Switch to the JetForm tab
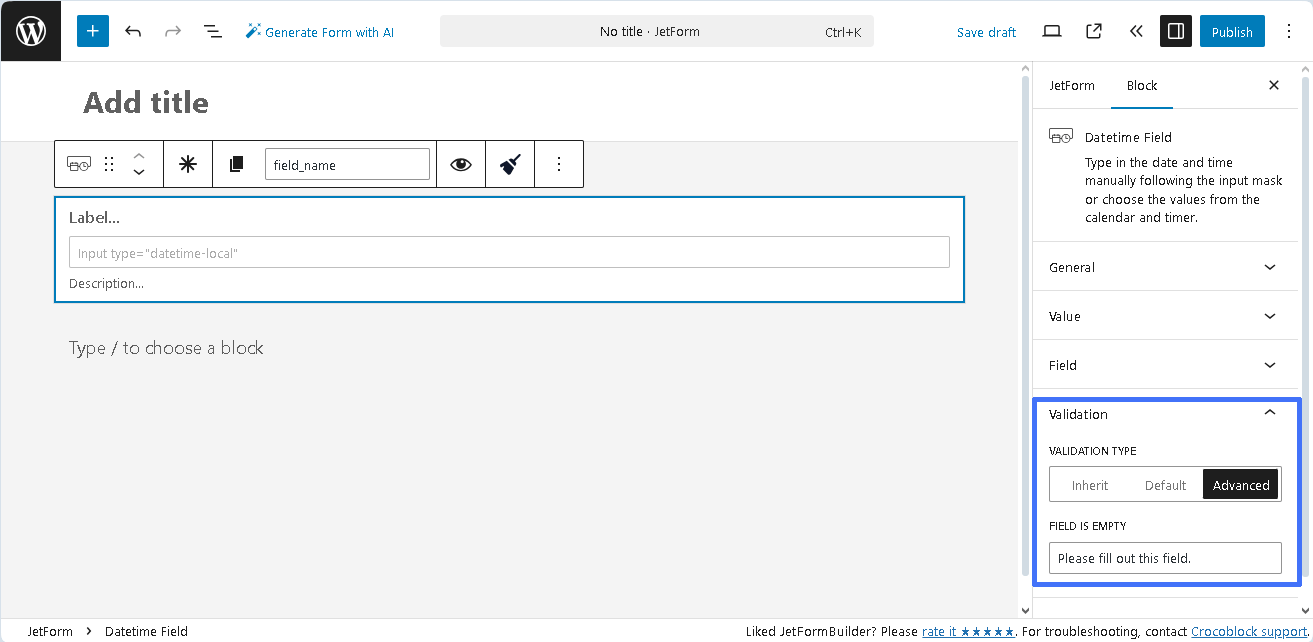Viewport: 1313px width, 642px height. (x=1072, y=85)
